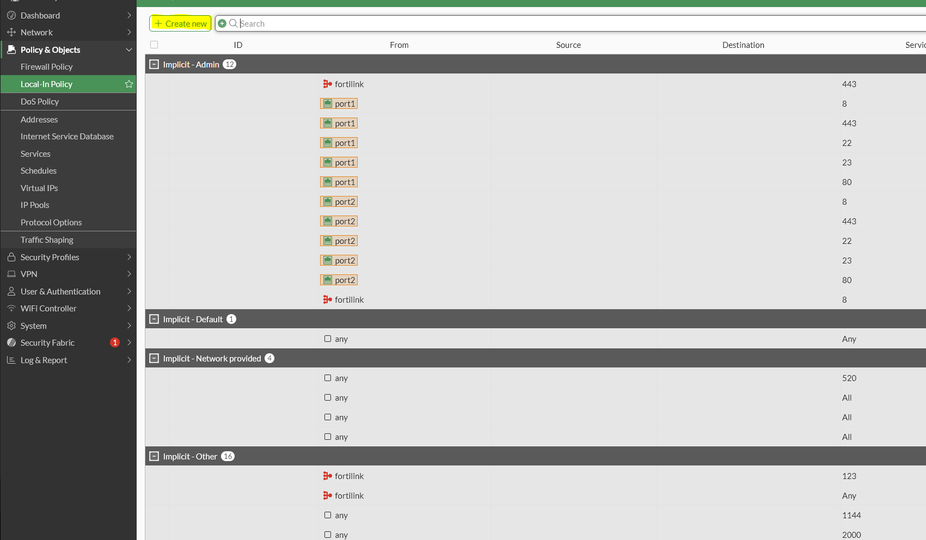The height and width of the screenshot is (540, 926).
Task: Toggle the Local-In Policy favorite star
Action: pos(129,84)
